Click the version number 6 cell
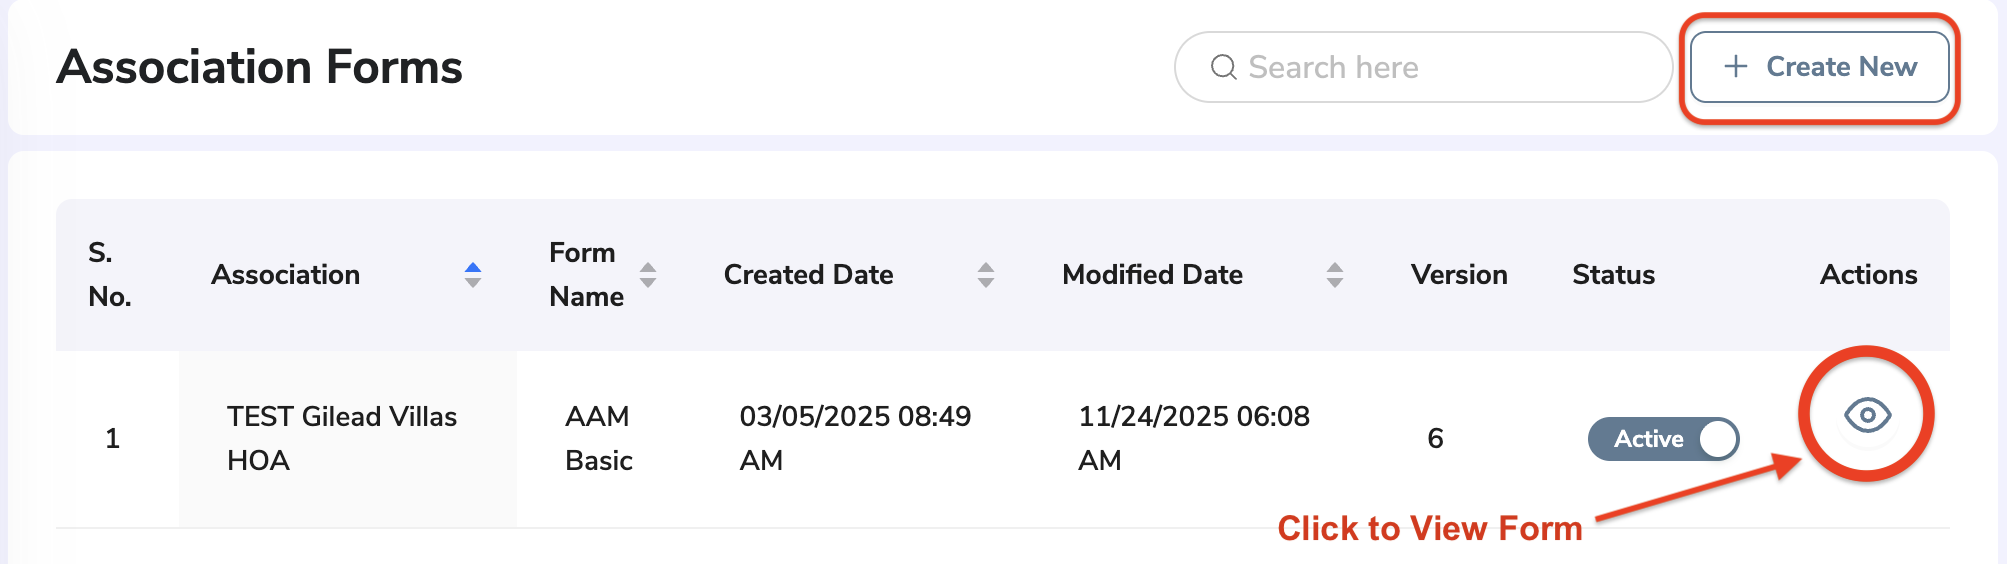 [x=1436, y=438]
